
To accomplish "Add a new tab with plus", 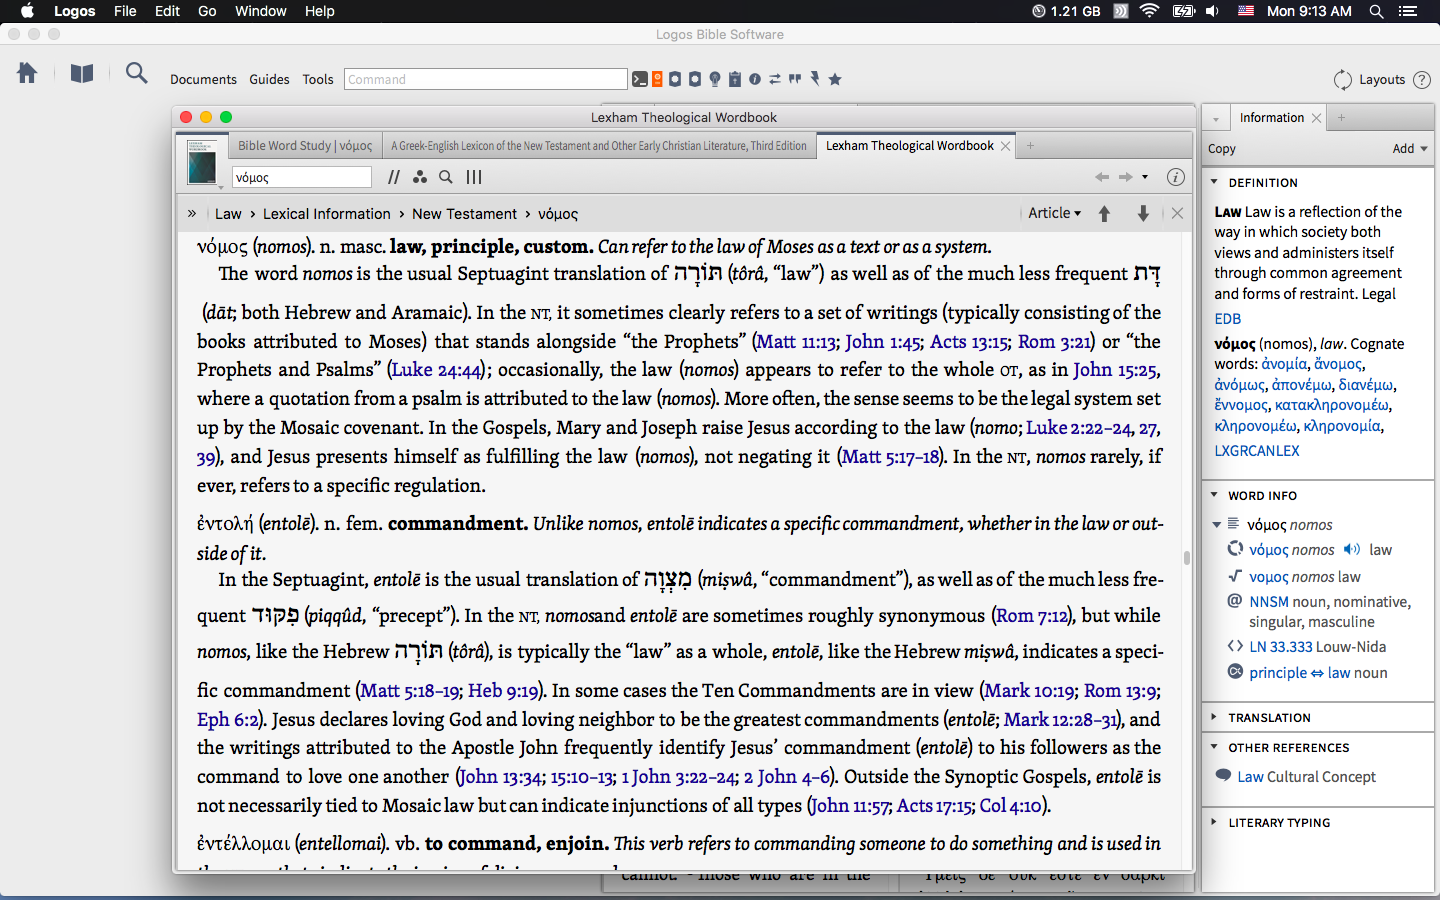I will point(1030,146).
